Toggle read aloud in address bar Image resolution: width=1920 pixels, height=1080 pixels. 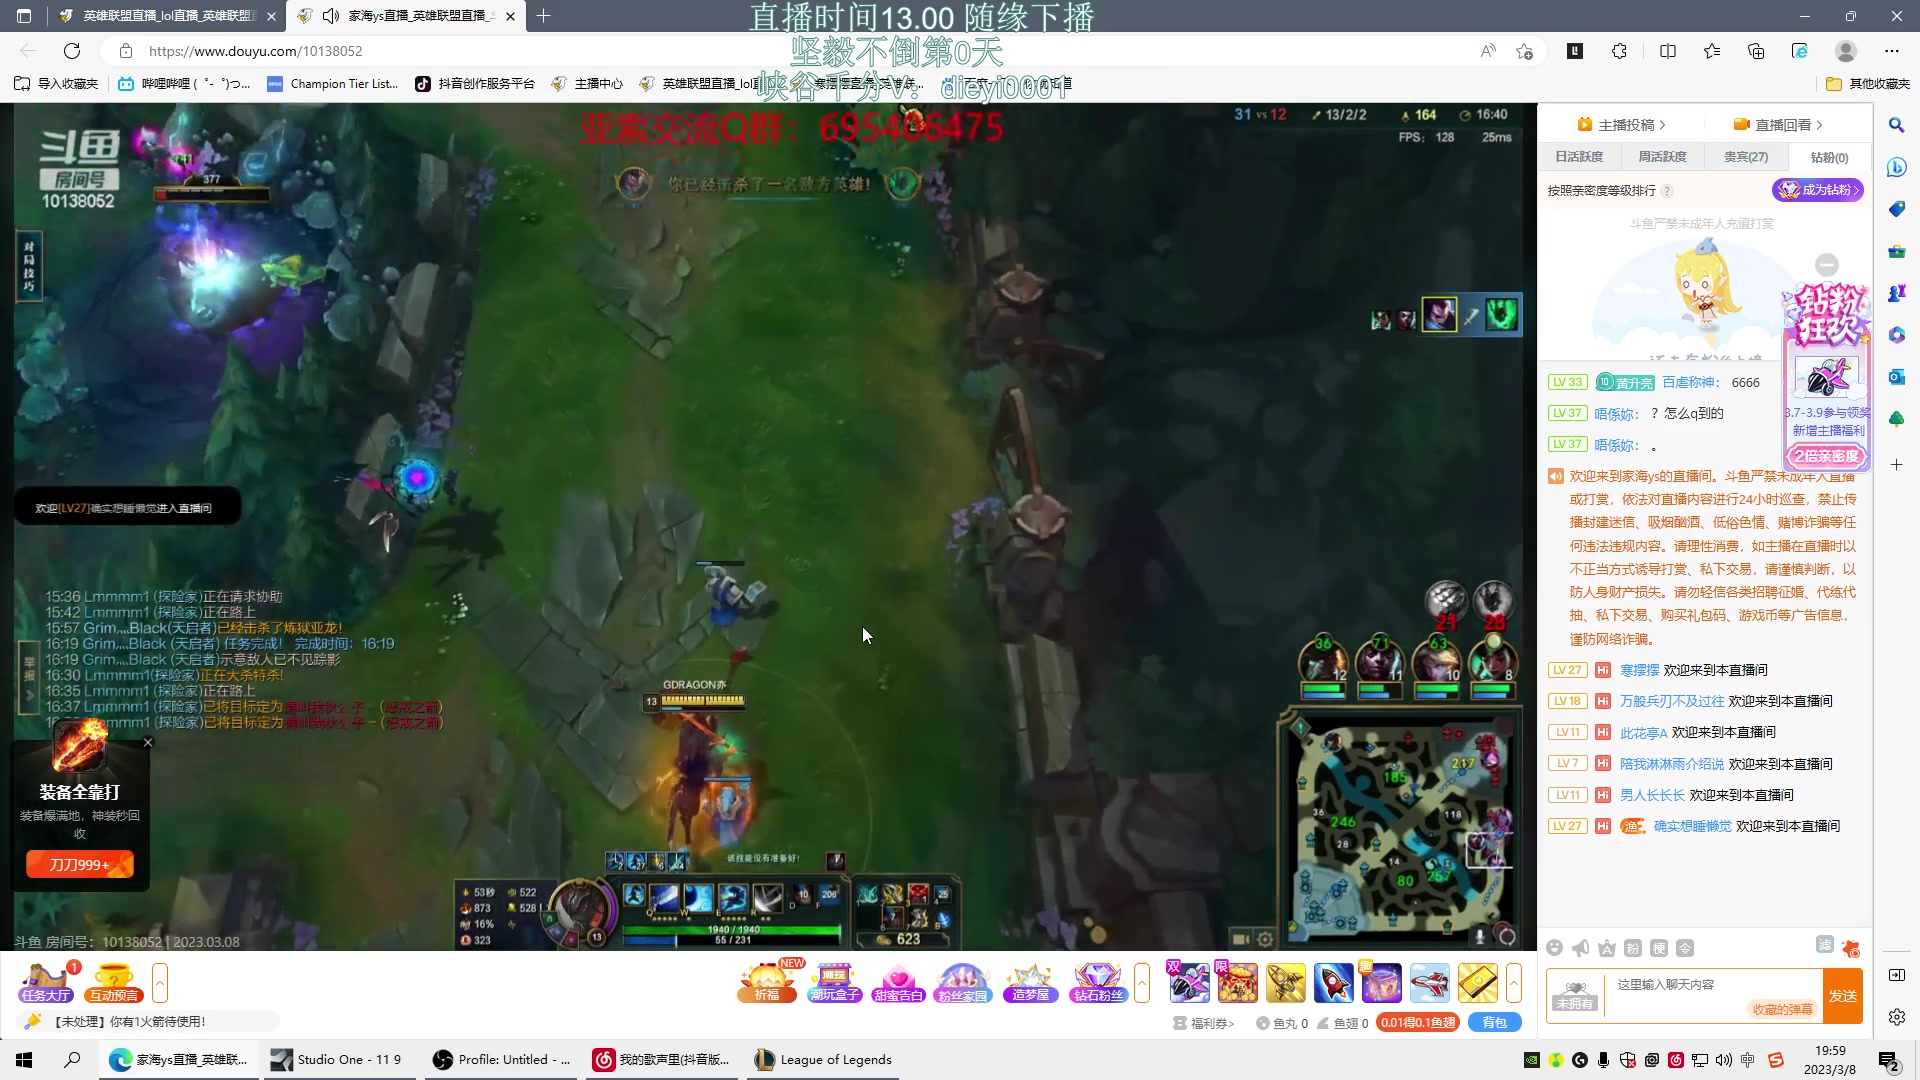(x=1488, y=51)
